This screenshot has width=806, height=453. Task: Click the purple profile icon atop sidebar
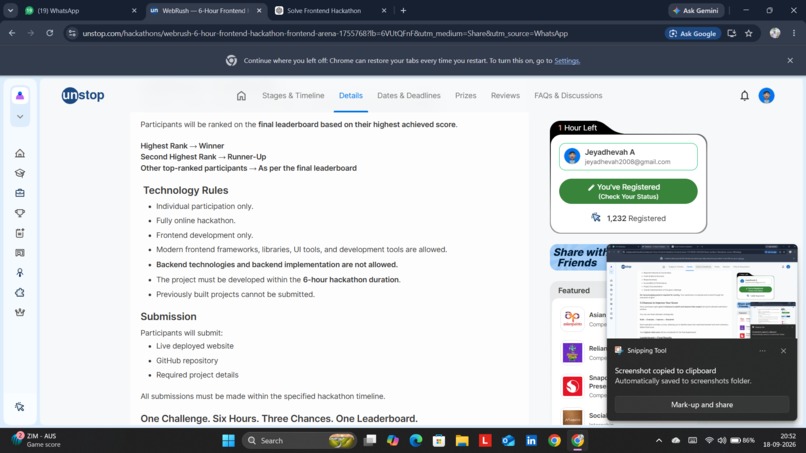20,96
